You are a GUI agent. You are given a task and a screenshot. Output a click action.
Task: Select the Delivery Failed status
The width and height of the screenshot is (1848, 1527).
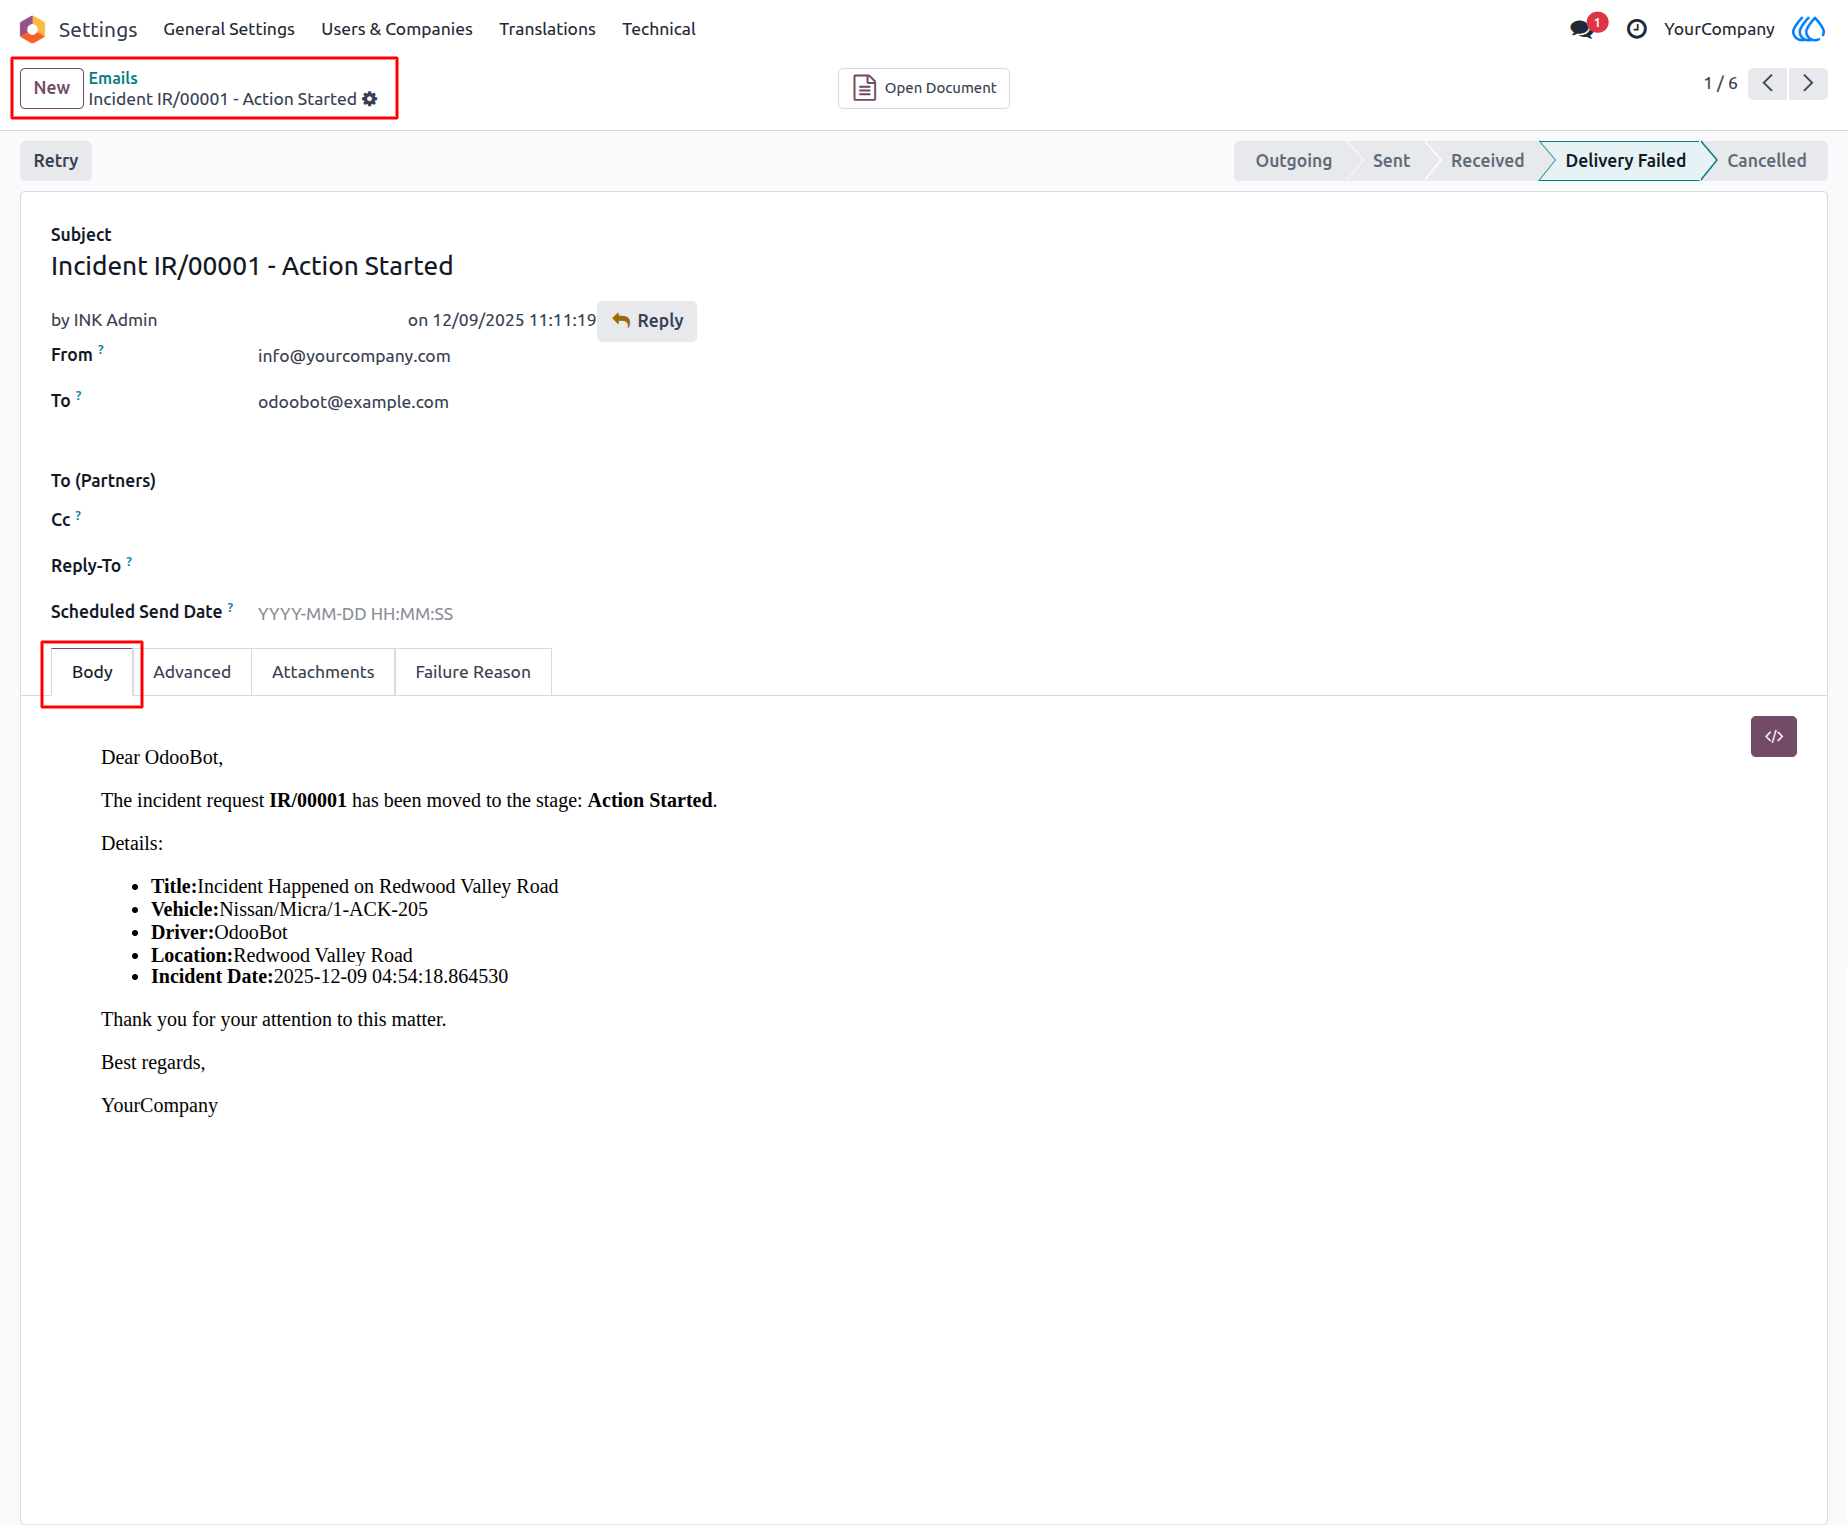click(1625, 161)
